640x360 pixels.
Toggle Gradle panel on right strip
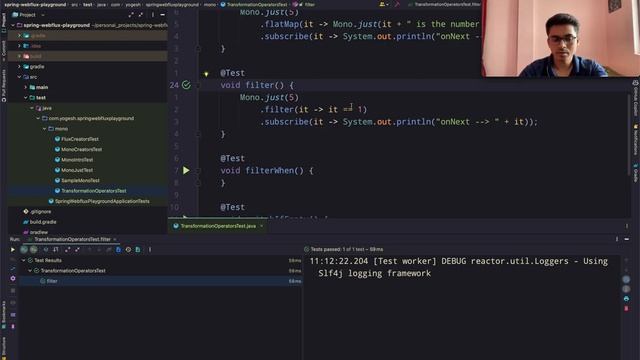pyautogui.click(x=636, y=173)
